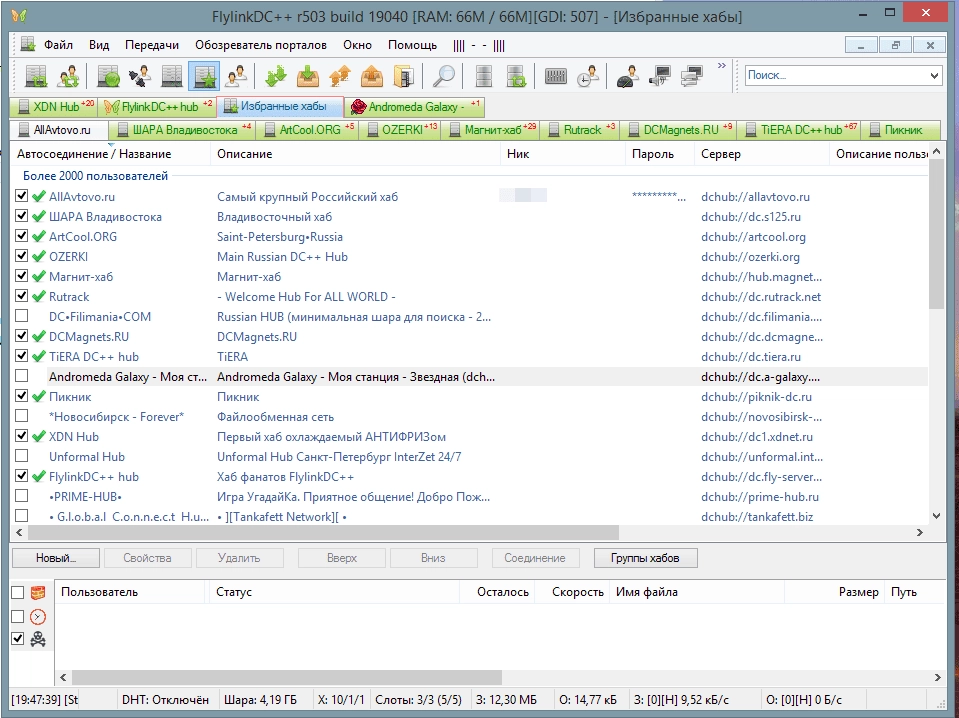The height and width of the screenshot is (718, 959).
Task: Enable autoconnect for •PRIME-HUB•
Action: pos(21,495)
